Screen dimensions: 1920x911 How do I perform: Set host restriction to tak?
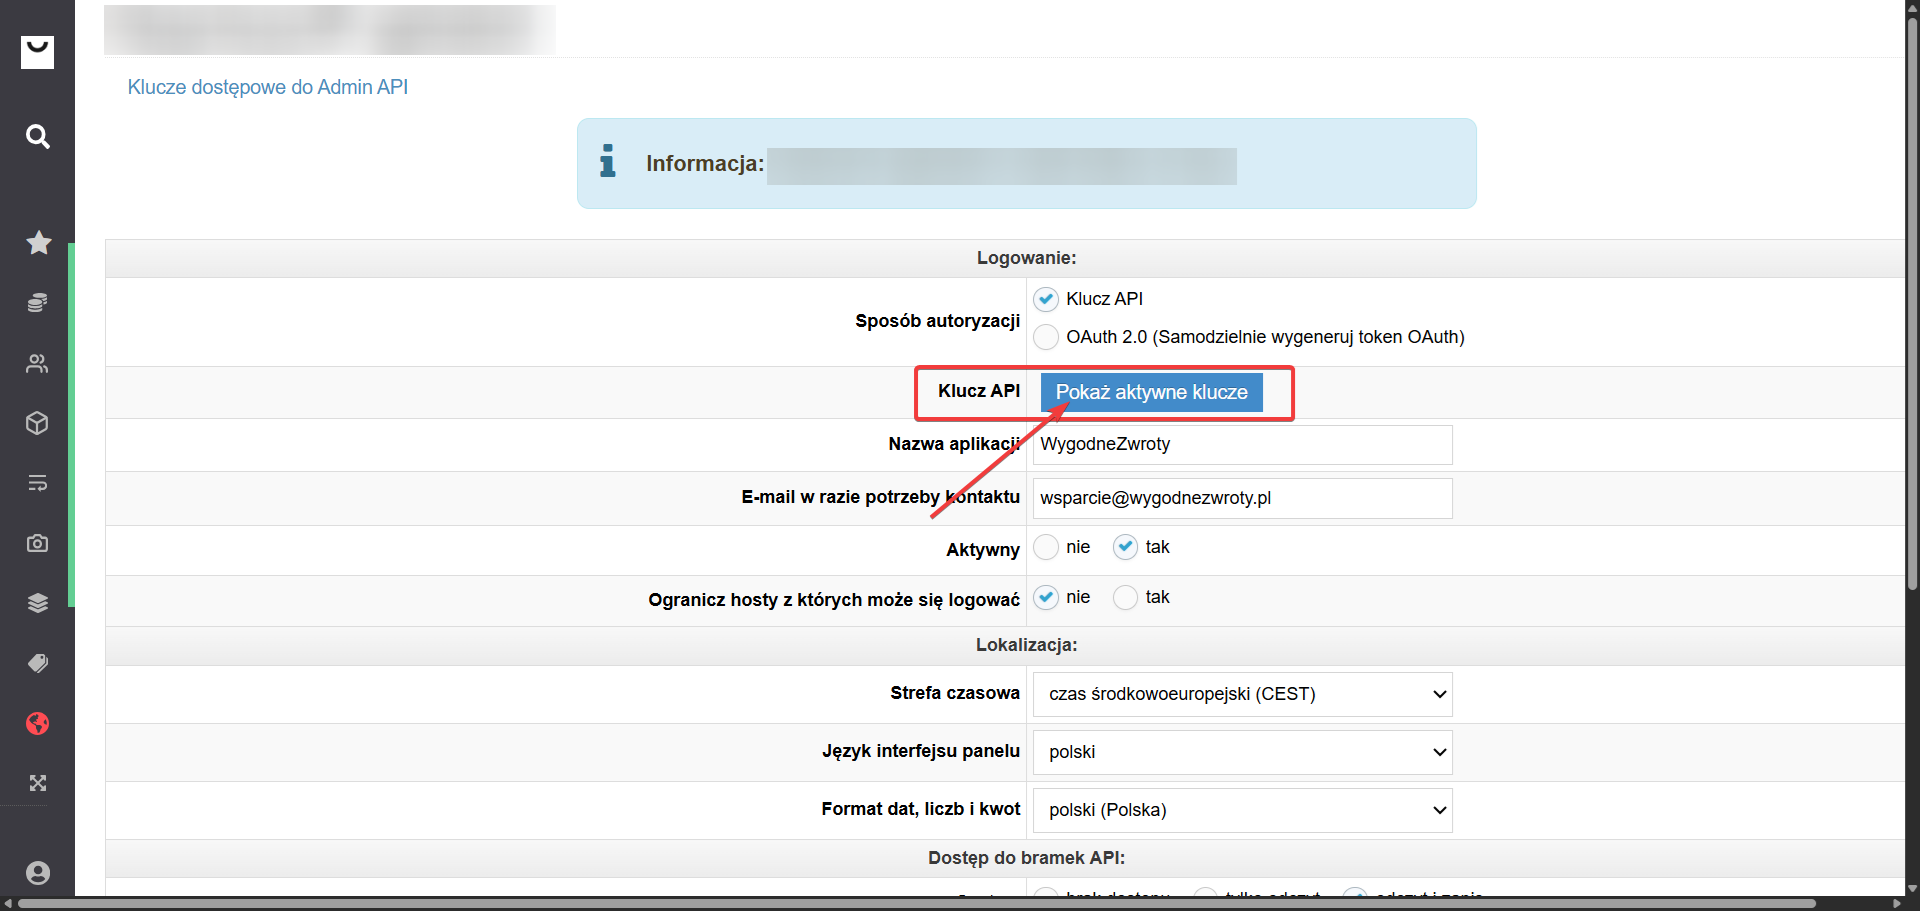(x=1125, y=597)
